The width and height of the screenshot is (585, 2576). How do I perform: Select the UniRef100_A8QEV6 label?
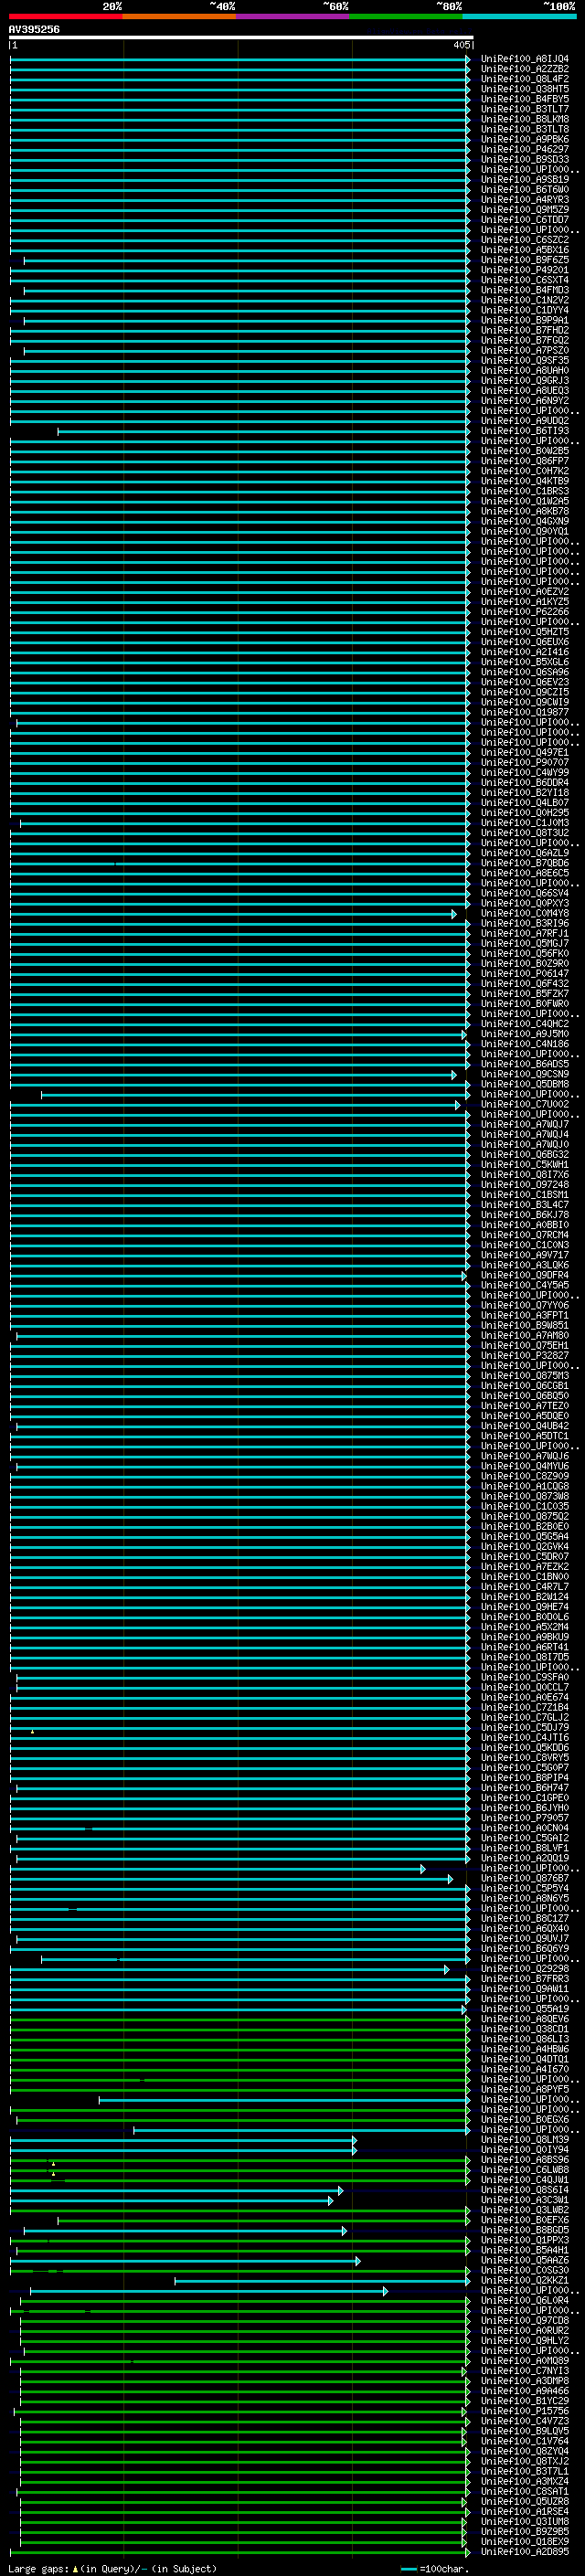point(525,2018)
